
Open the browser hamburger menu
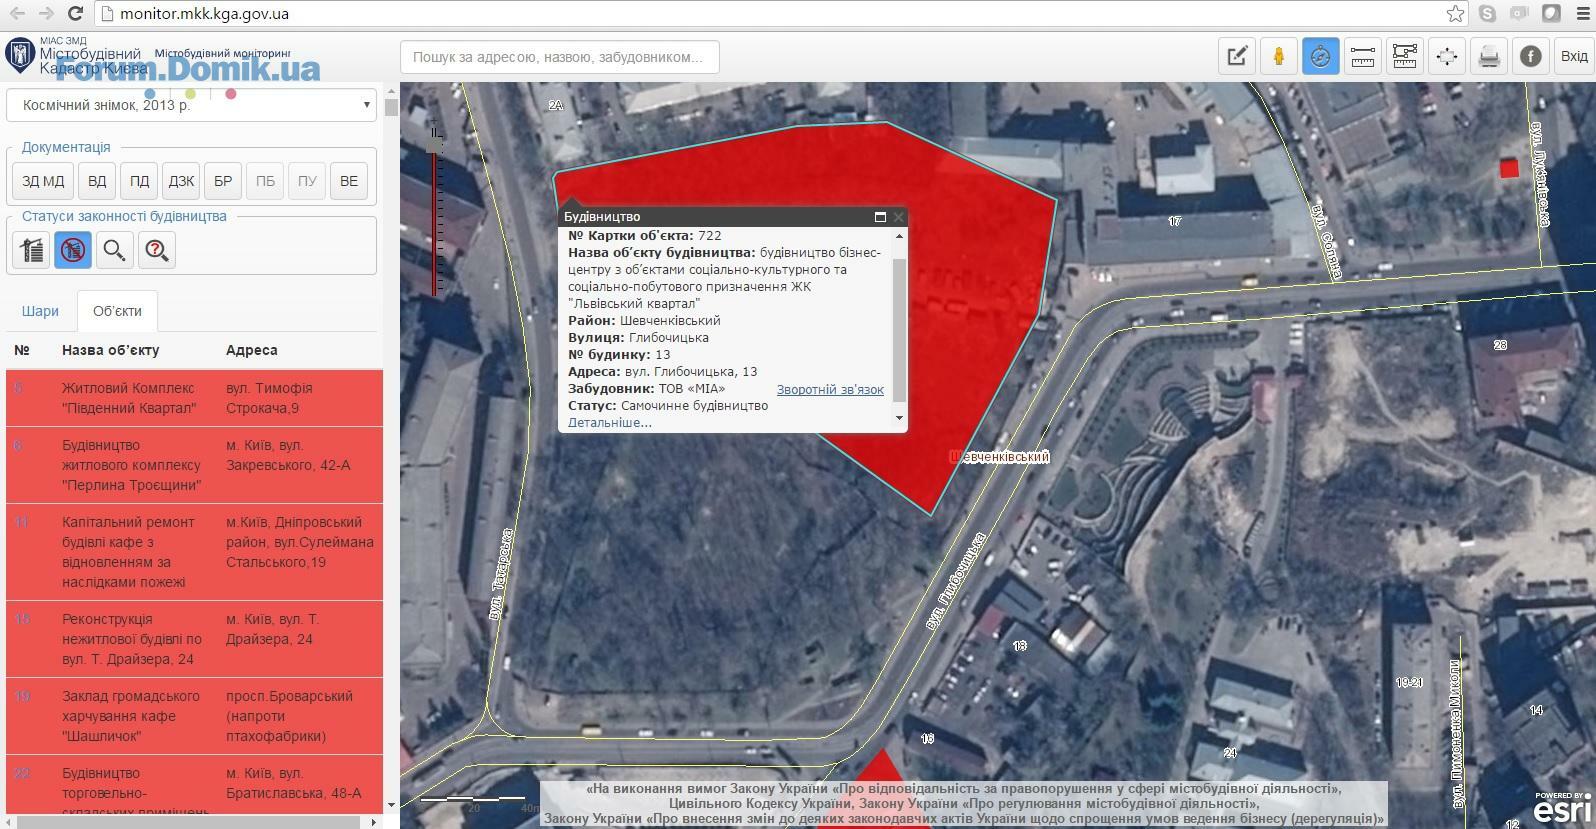(1582, 14)
